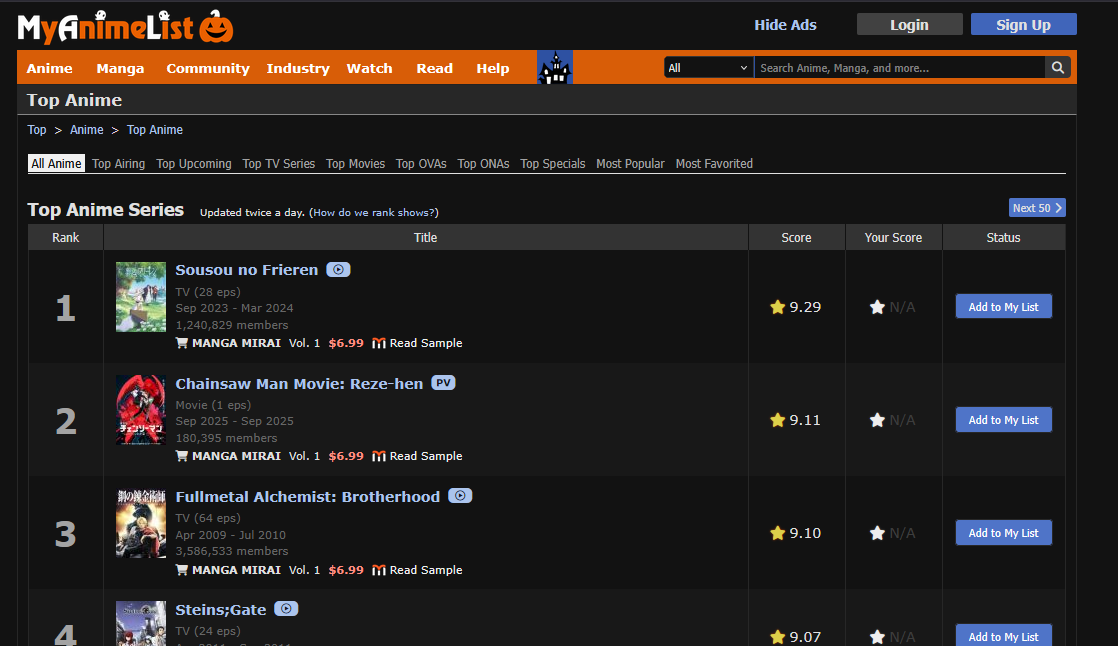Click the Top breadcrumb link
Viewport: 1118px width, 646px height.
point(36,130)
